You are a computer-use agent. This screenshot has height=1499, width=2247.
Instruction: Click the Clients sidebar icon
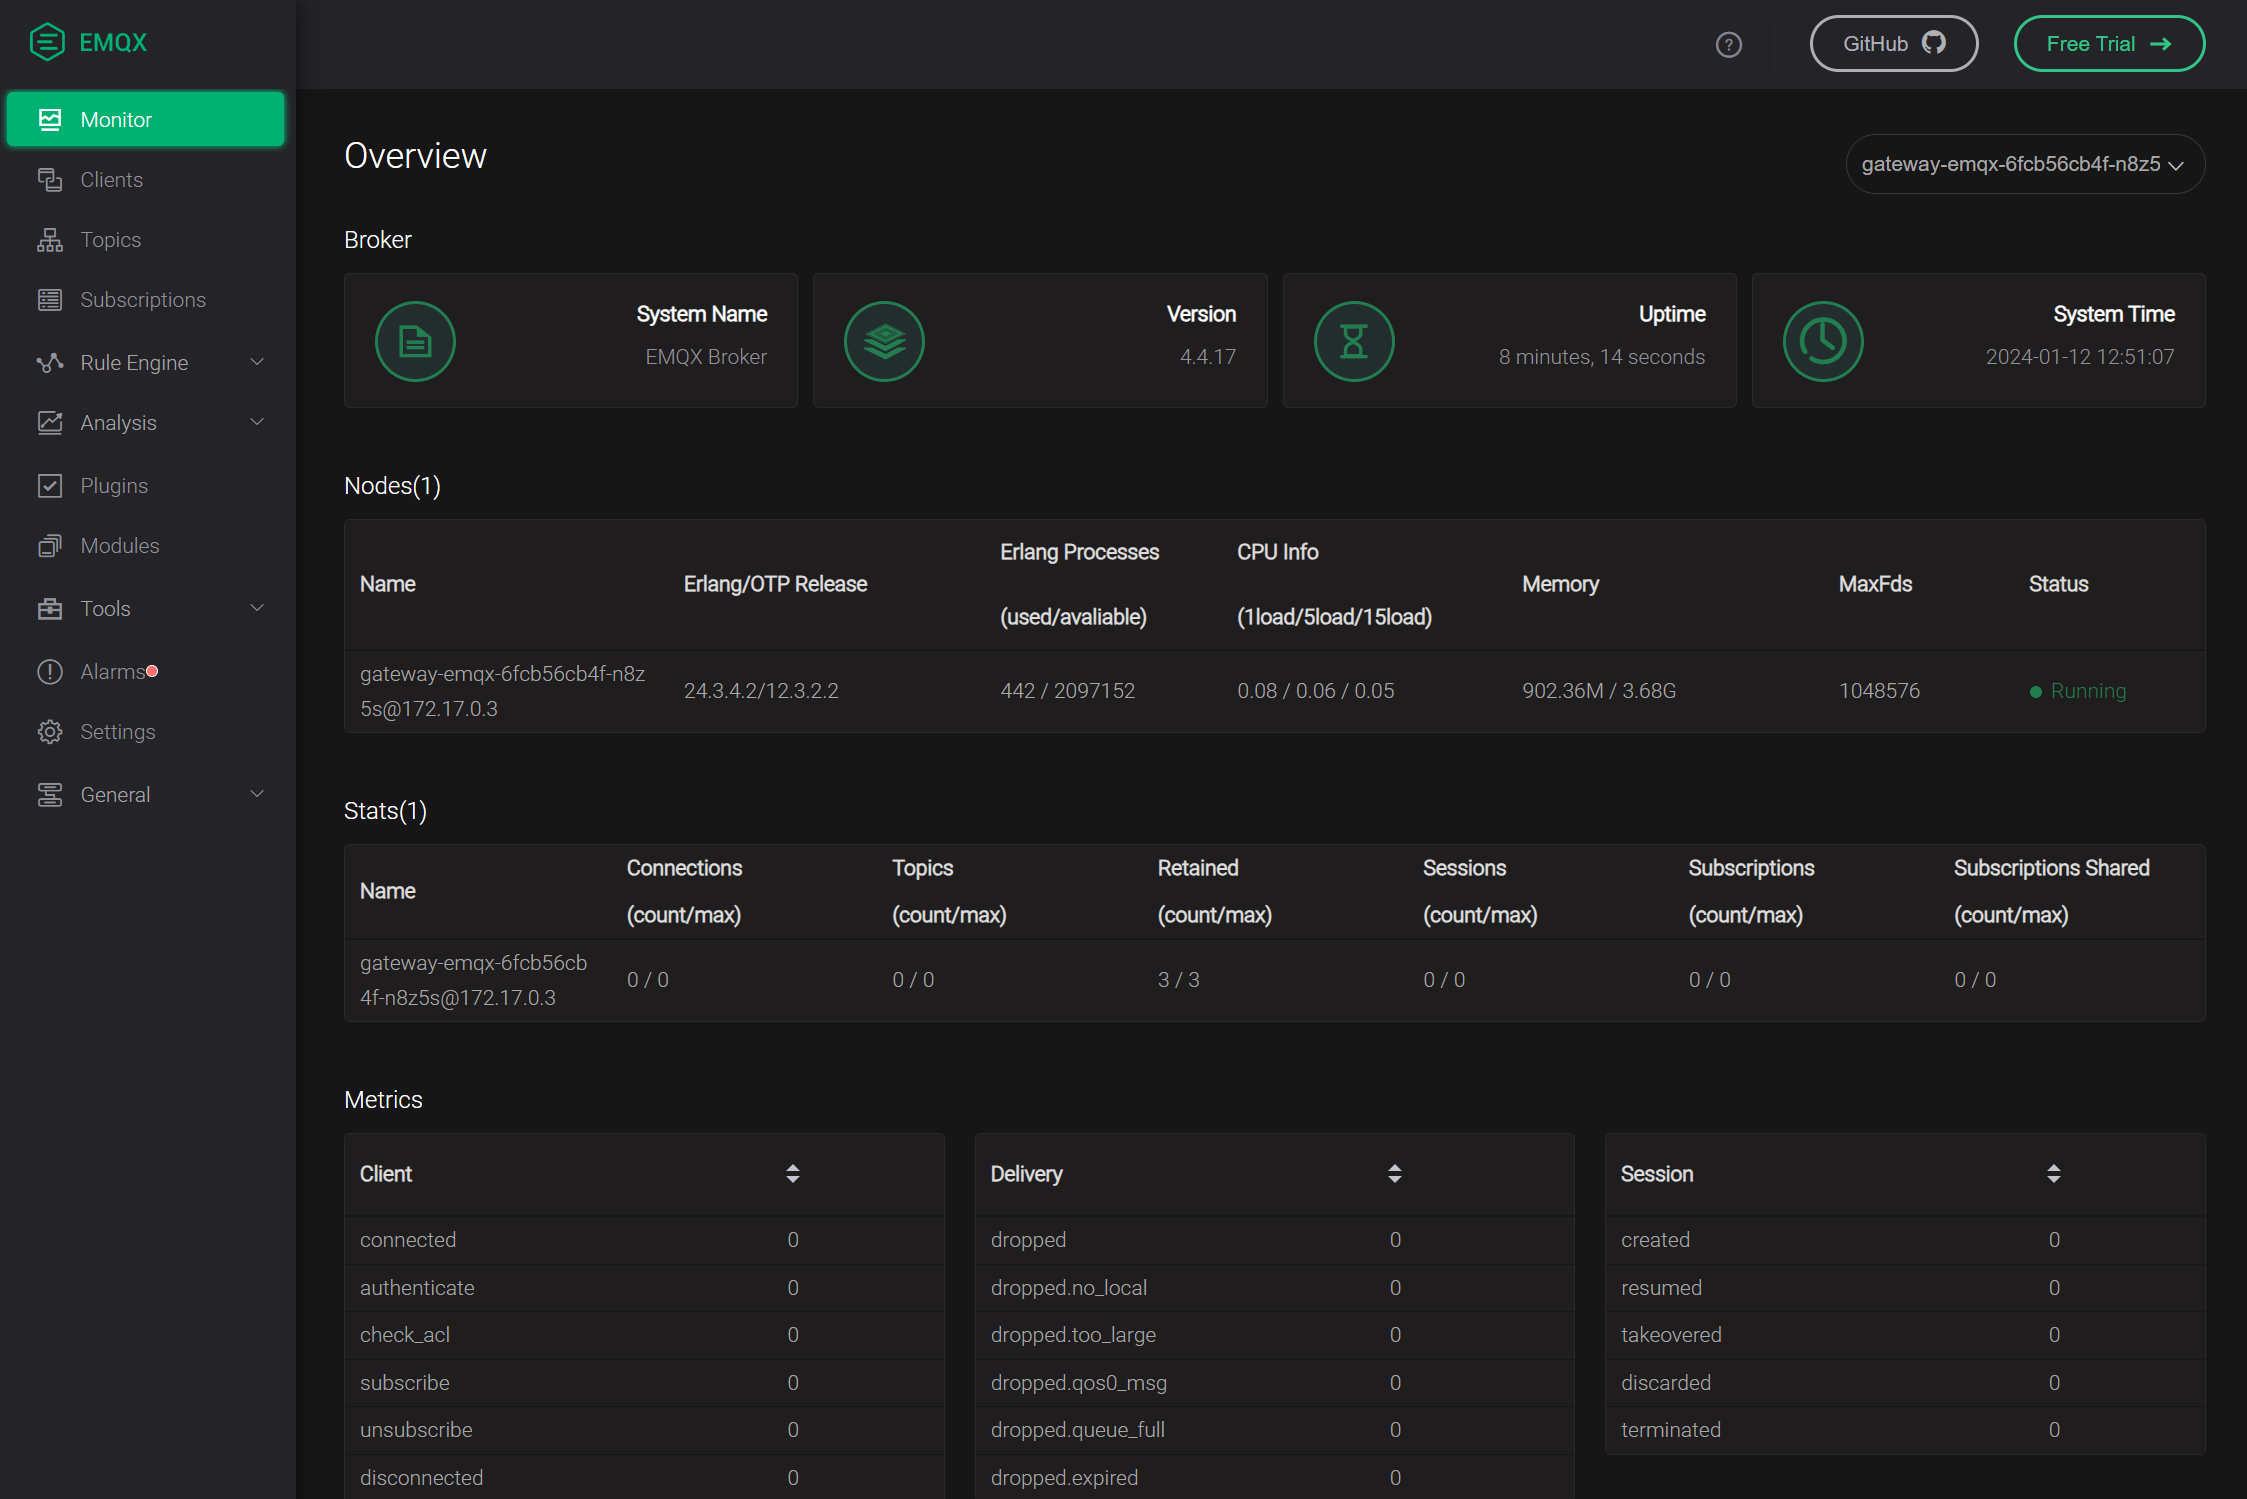pos(50,180)
